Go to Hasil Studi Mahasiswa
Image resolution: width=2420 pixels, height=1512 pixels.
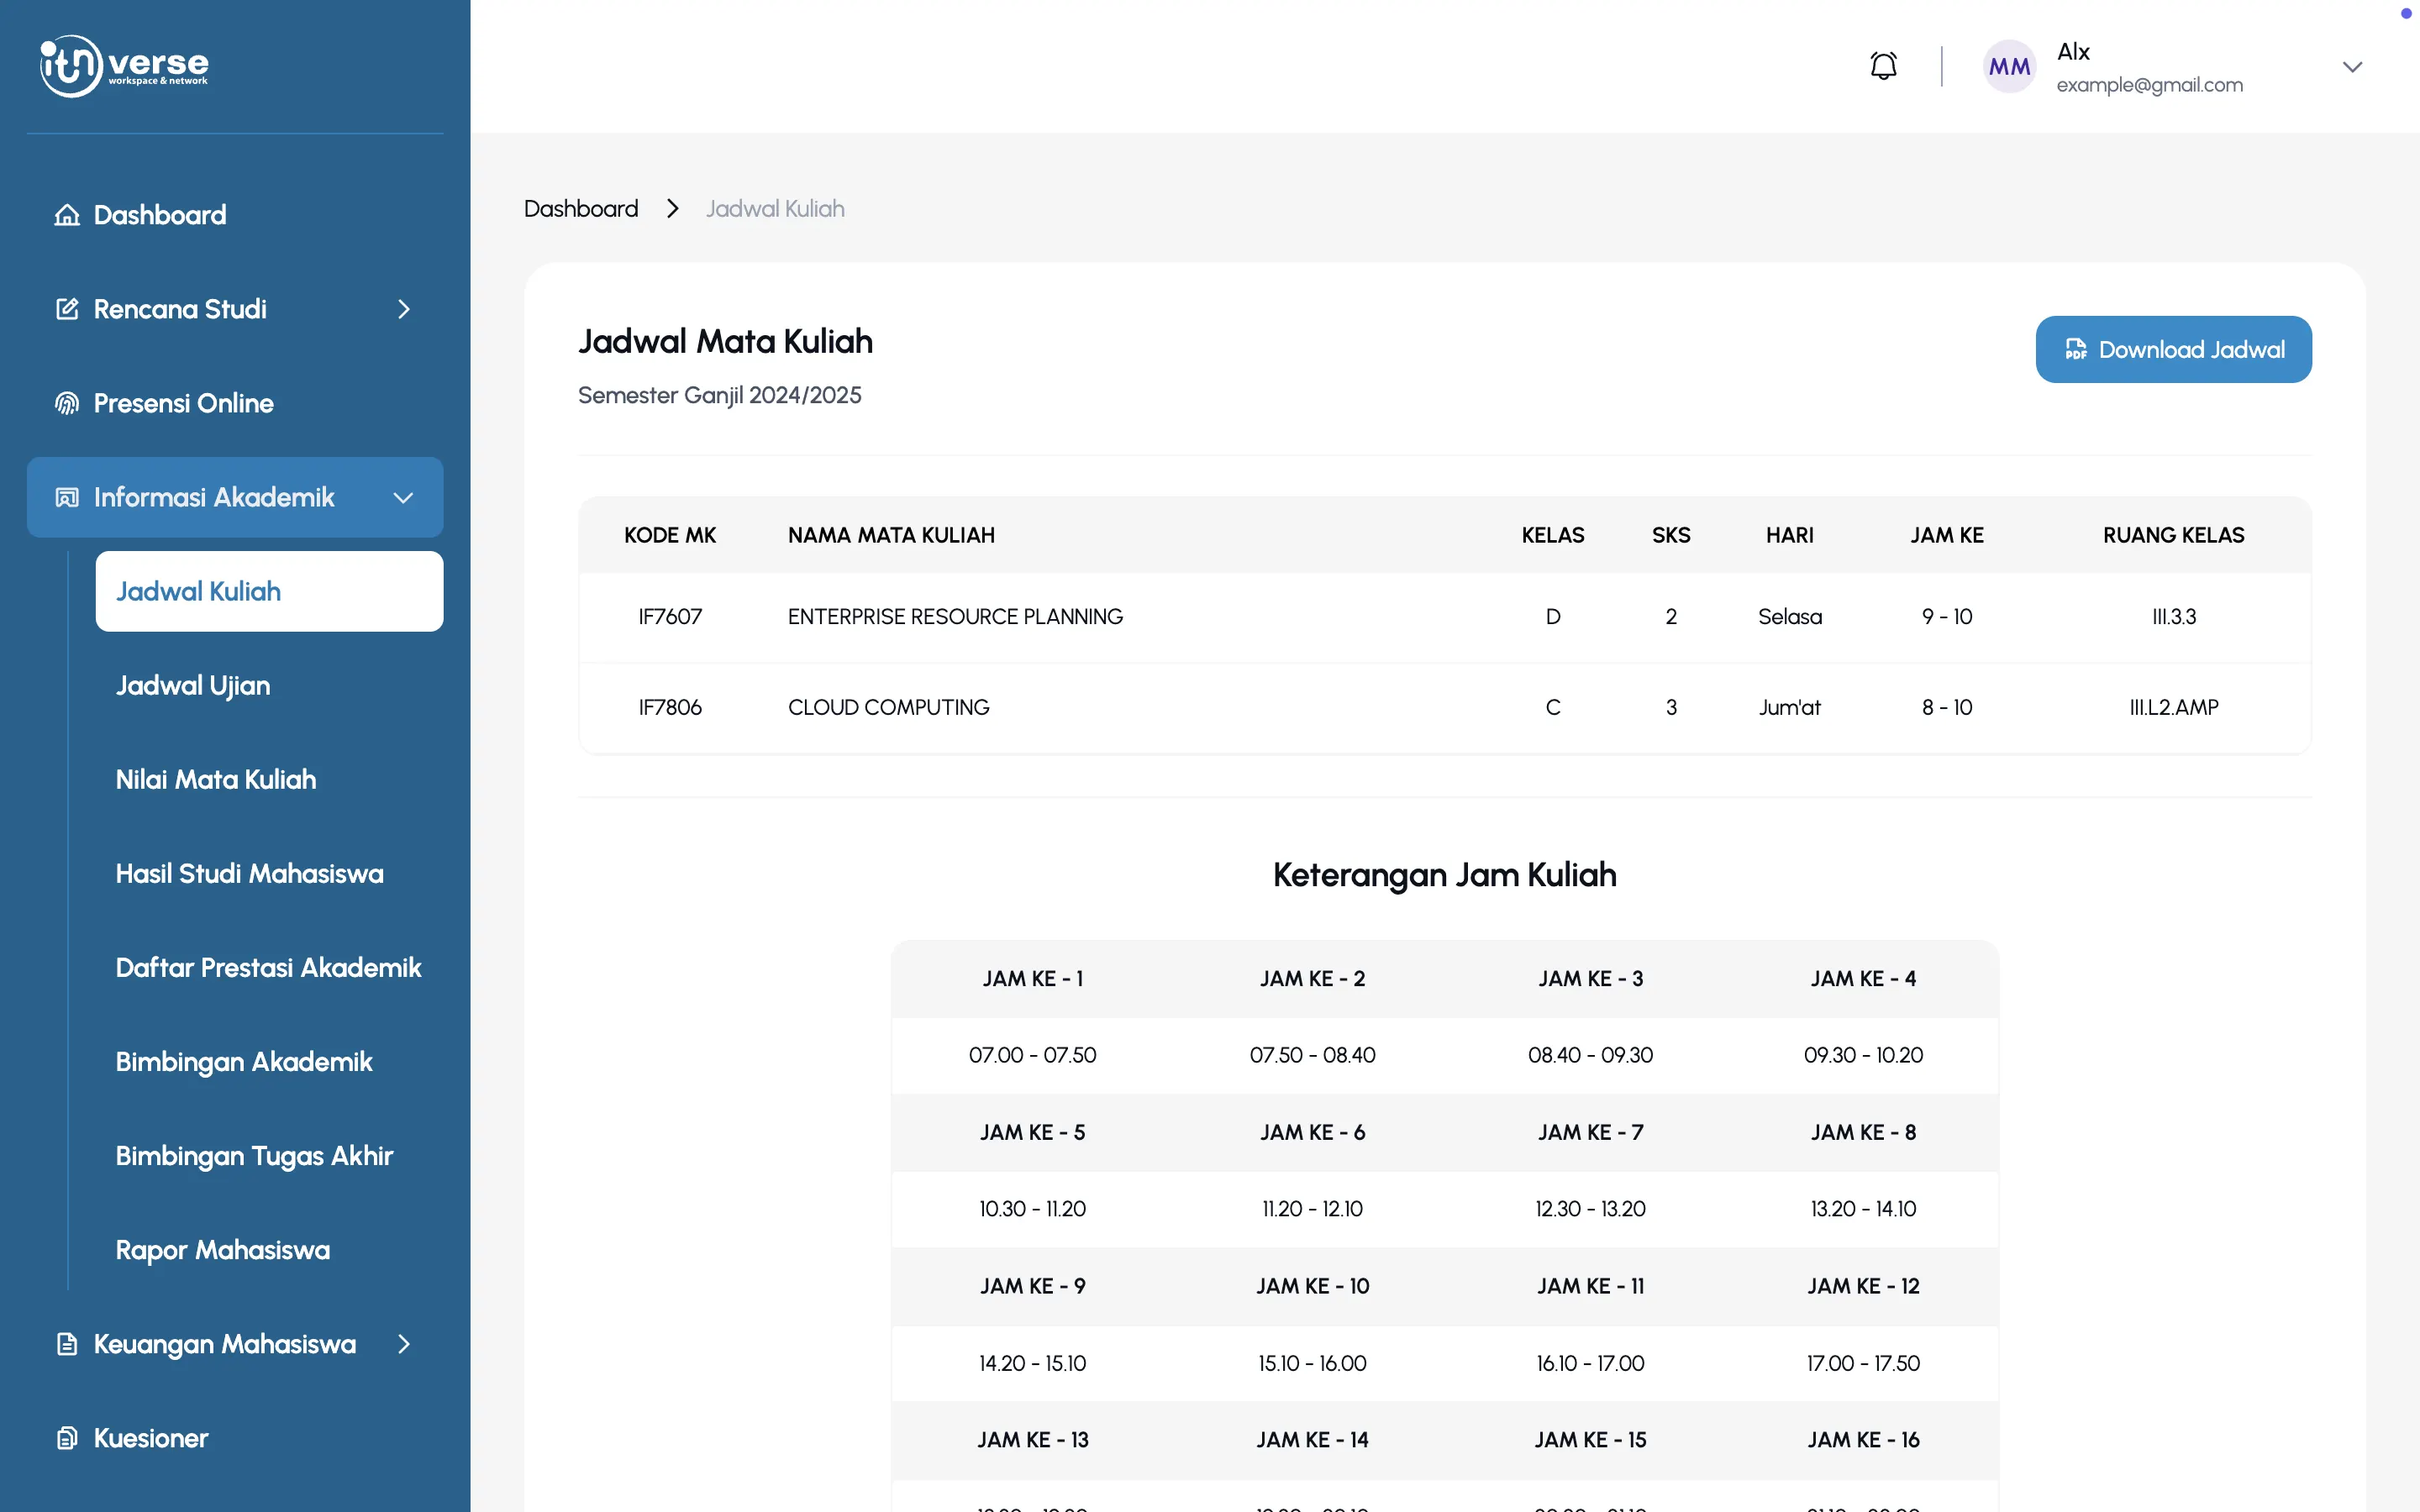click(269, 873)
